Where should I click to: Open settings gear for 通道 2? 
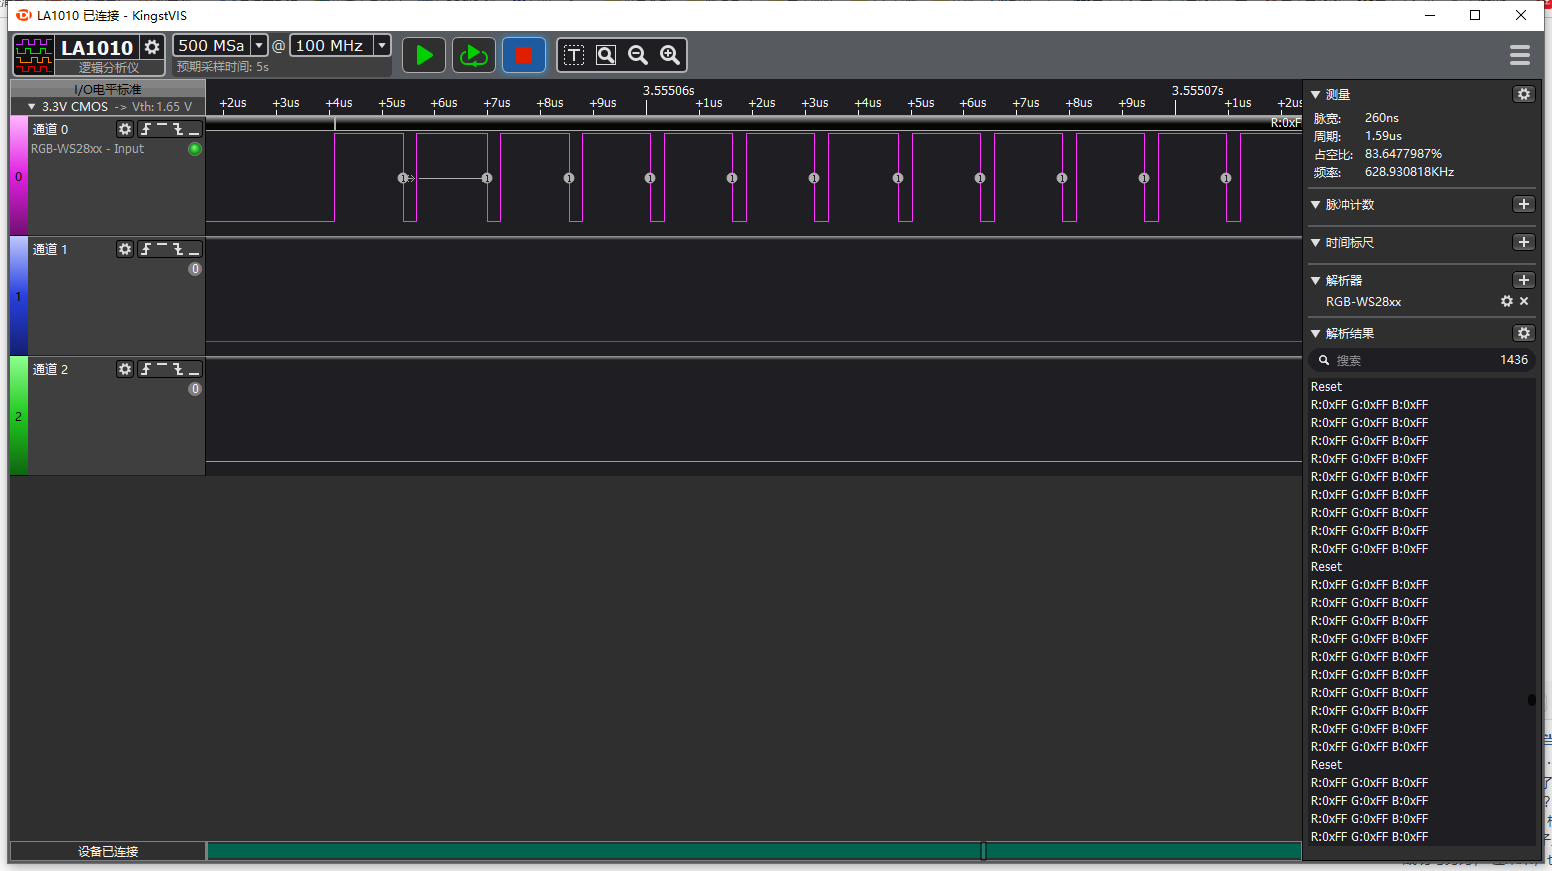125,369
